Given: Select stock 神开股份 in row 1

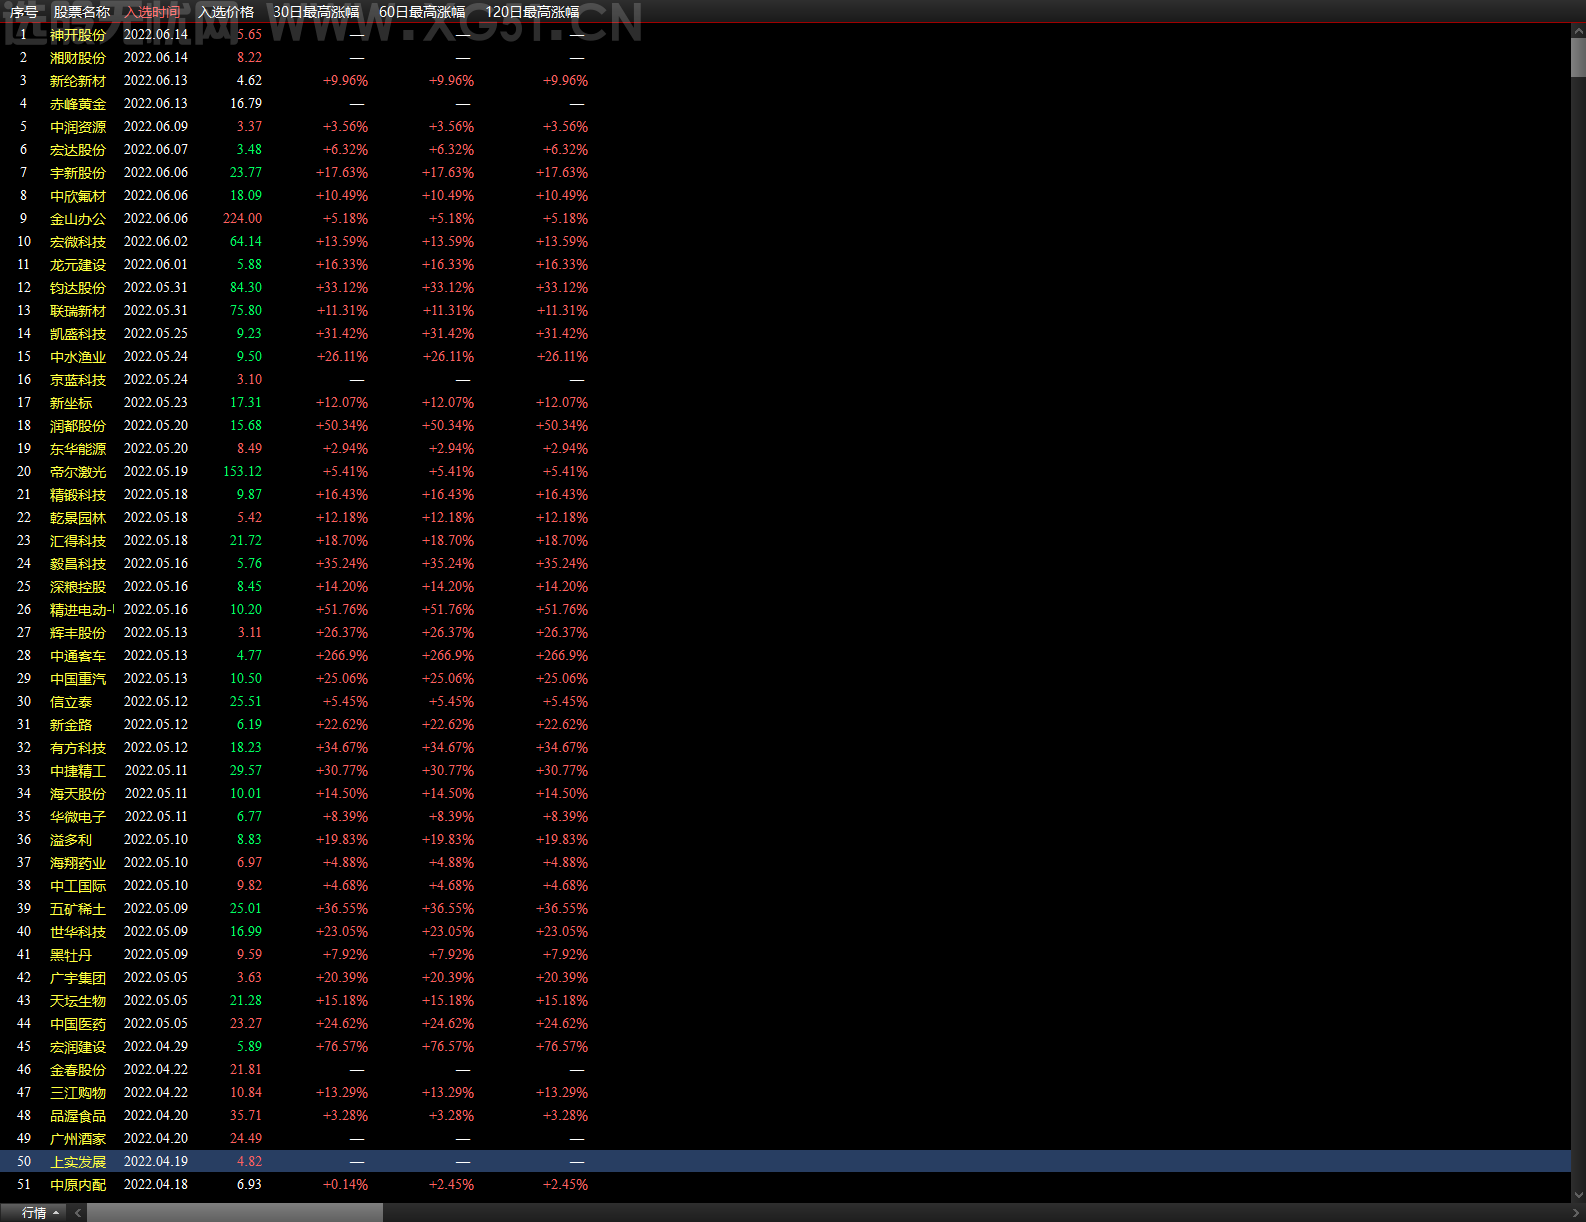Looking at the screenshot, I should click(78, 35).
